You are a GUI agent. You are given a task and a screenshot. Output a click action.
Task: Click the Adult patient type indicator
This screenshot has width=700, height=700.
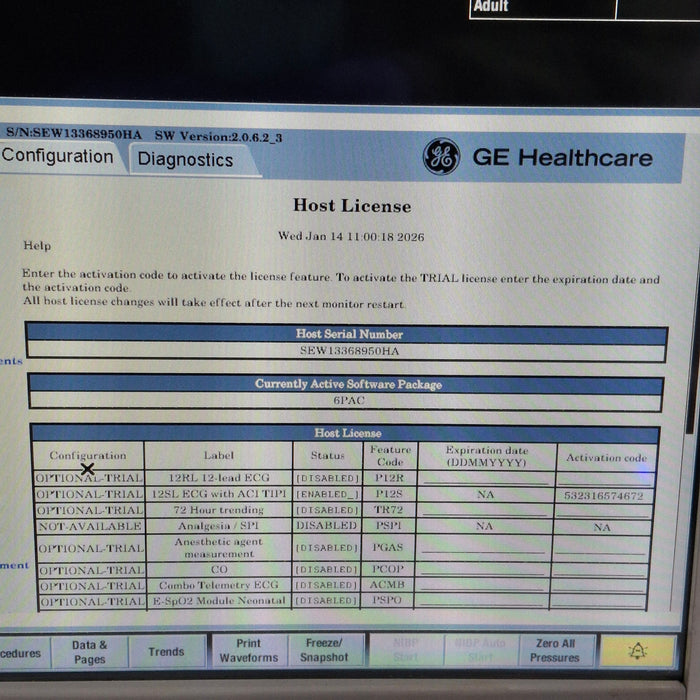(491, 6)
